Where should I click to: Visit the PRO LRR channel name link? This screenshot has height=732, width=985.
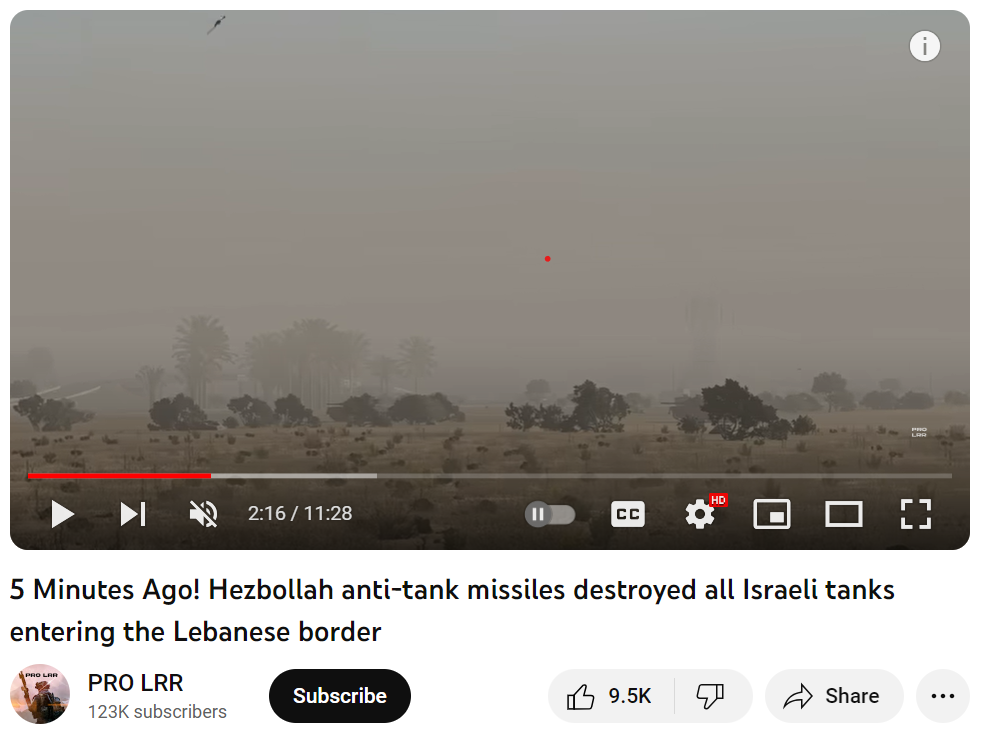pos(136,682)
